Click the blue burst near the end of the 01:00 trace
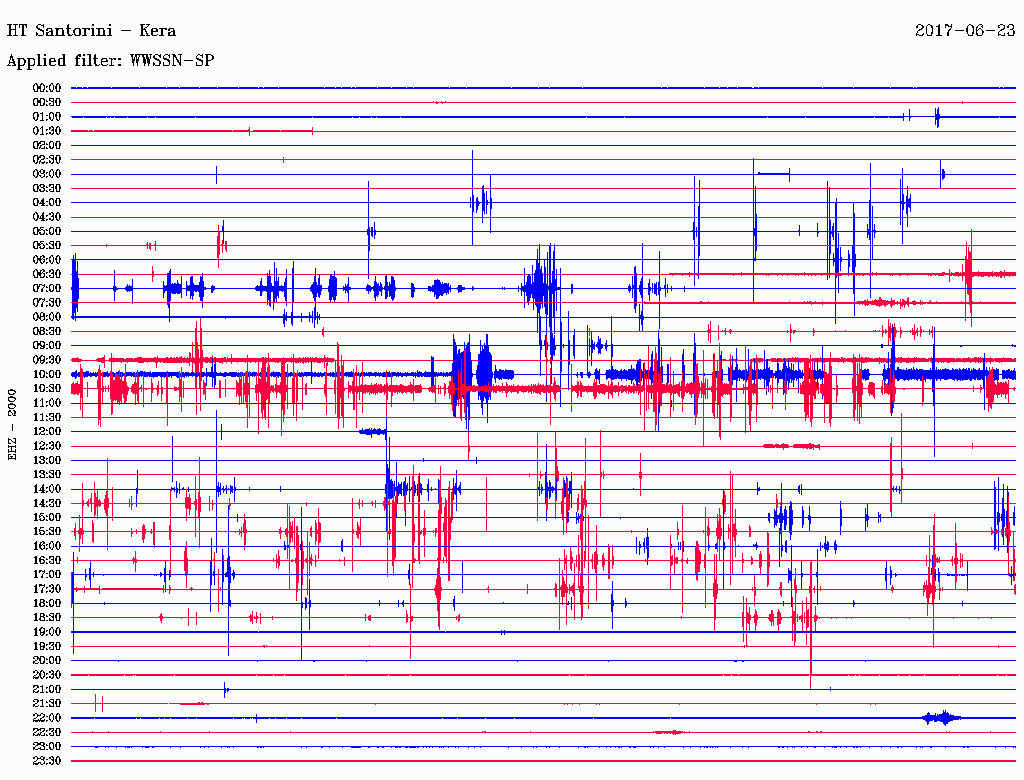Screen dimensions: 1024x780 [937, 117]
